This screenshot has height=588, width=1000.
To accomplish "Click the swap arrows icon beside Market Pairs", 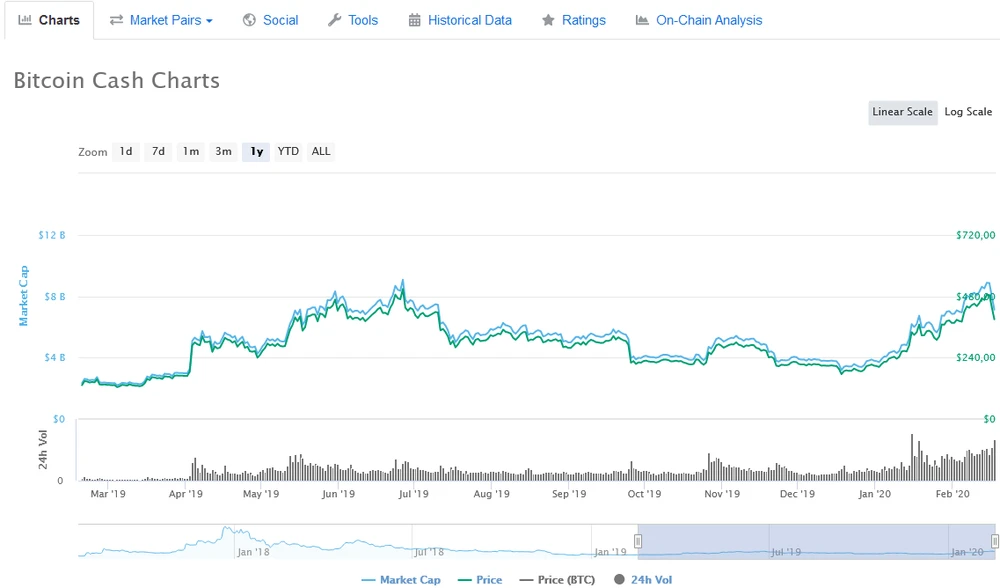I will coord(116,20).
